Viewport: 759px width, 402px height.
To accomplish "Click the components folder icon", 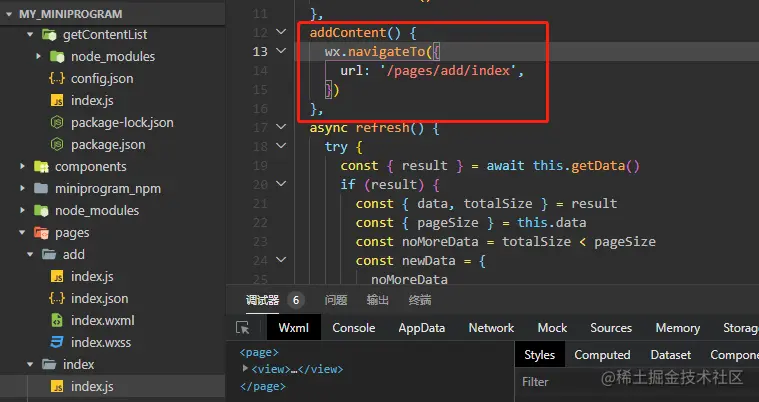I will 41,167.
